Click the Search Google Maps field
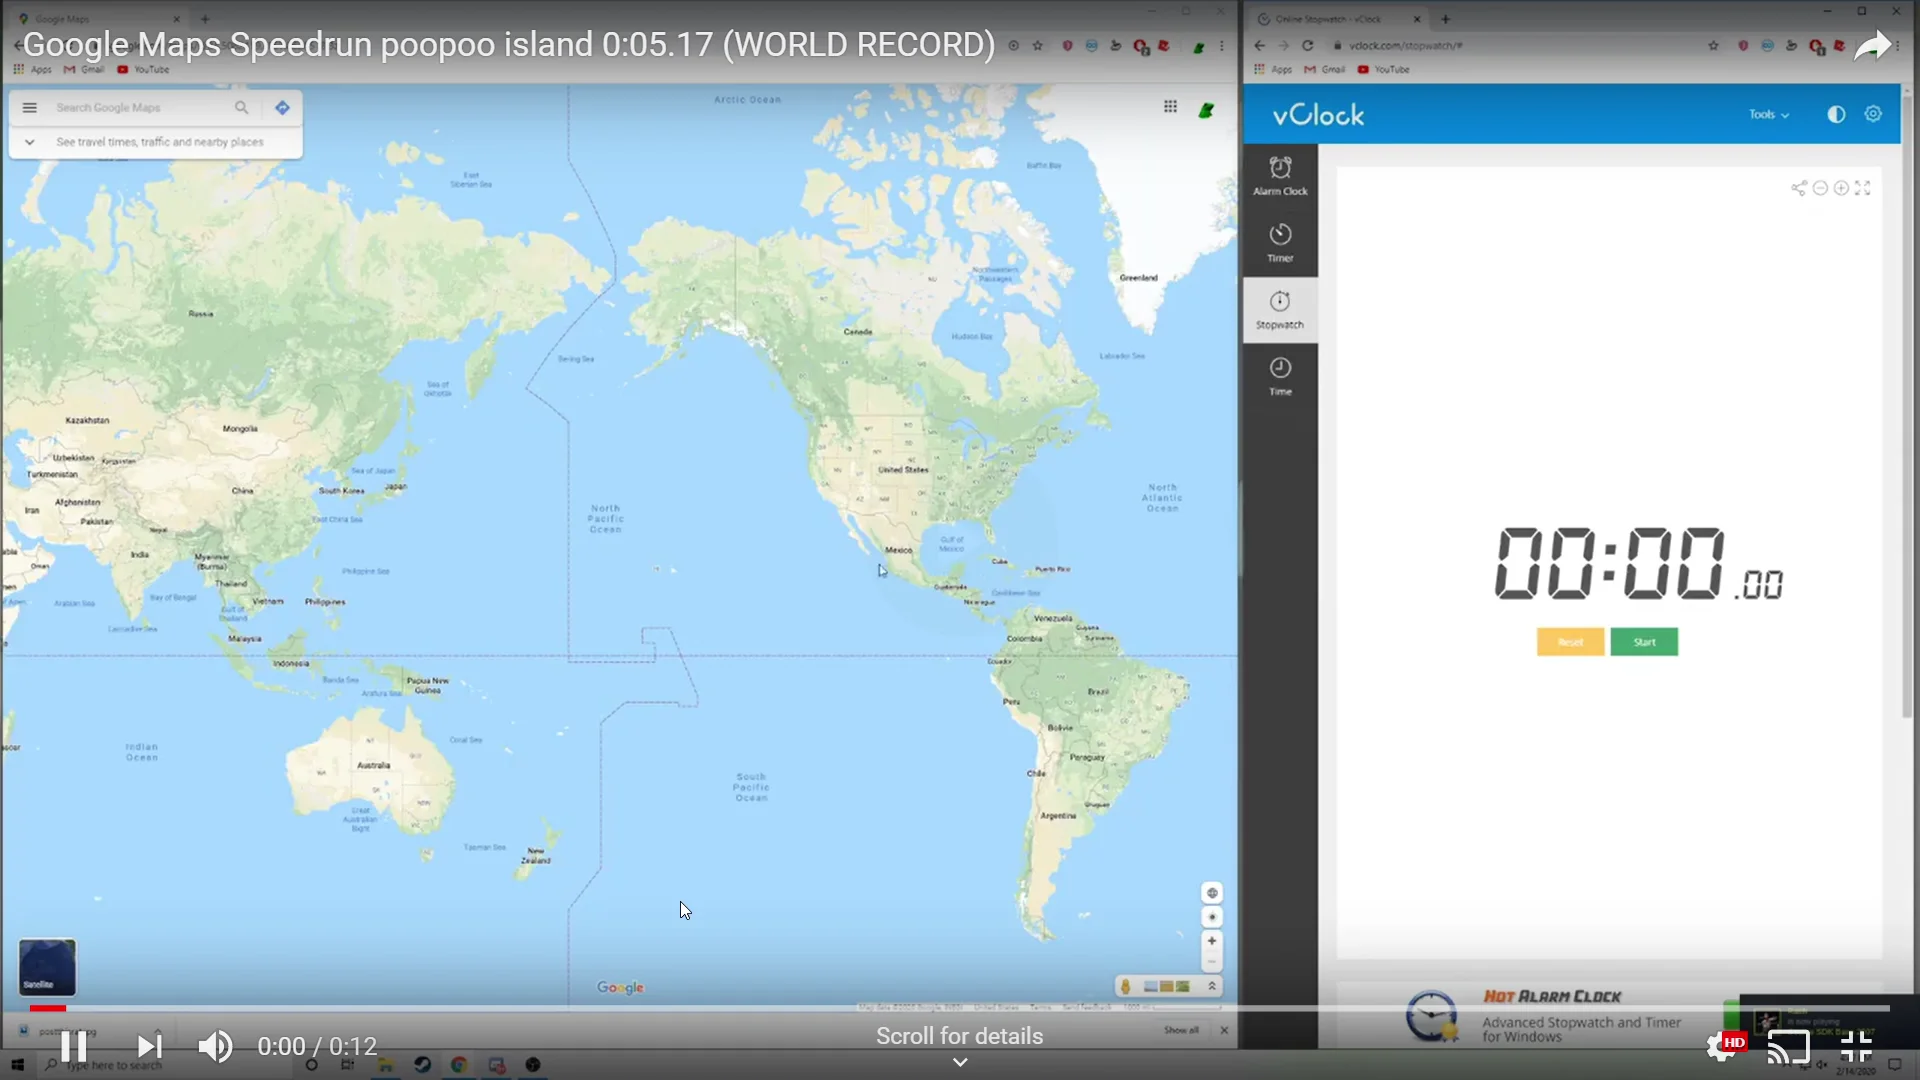1920x1080 pixels. [140, 107]
